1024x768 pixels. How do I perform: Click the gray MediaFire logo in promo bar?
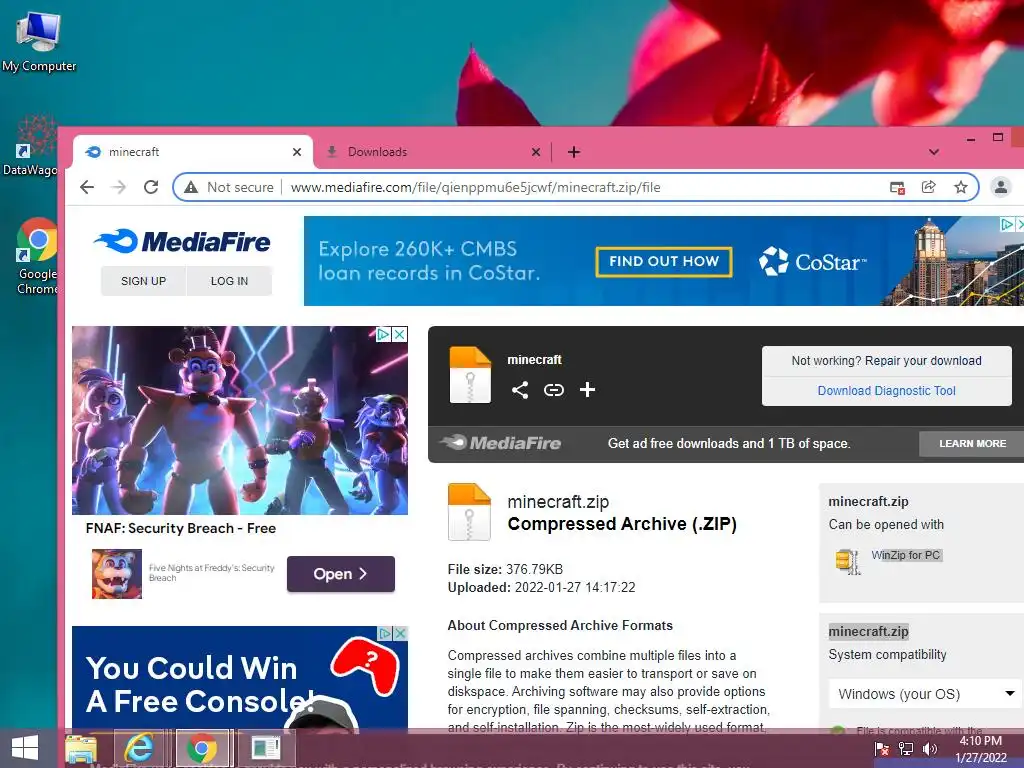(x=500, y=443)
